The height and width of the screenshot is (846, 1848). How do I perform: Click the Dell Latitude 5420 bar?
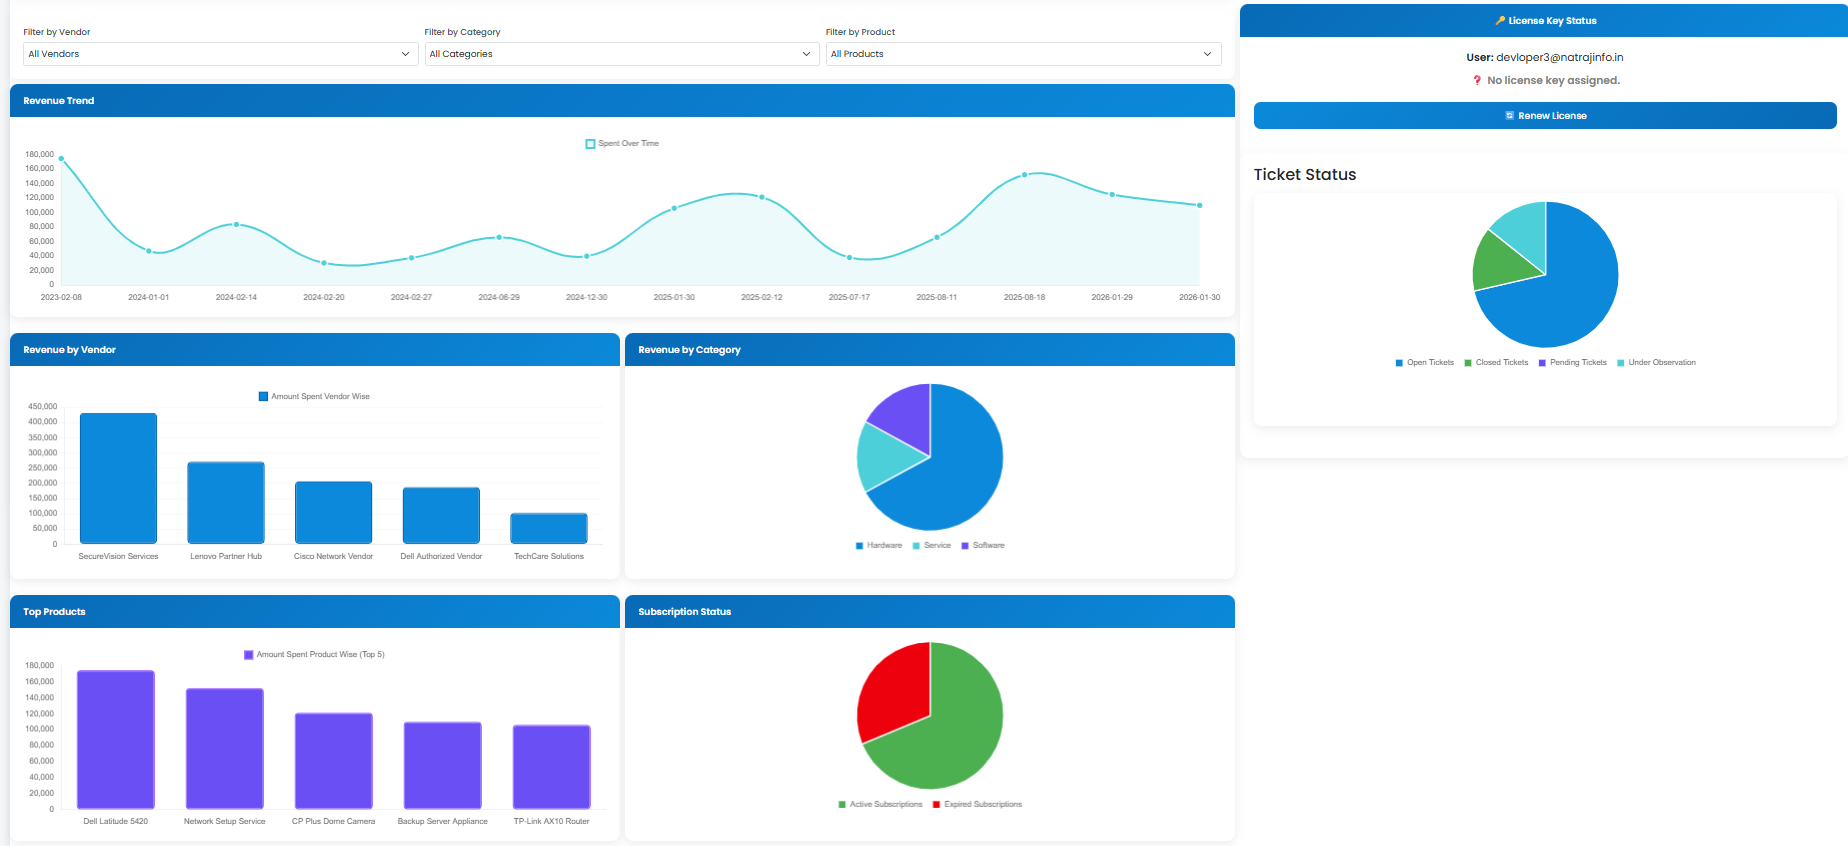click(116, 740)
